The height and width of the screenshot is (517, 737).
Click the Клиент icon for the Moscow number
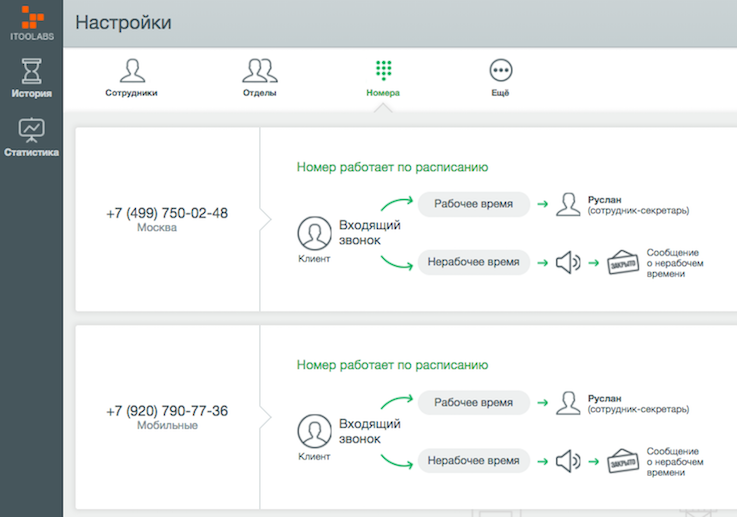pyautogui.click(x=314, y=234)
